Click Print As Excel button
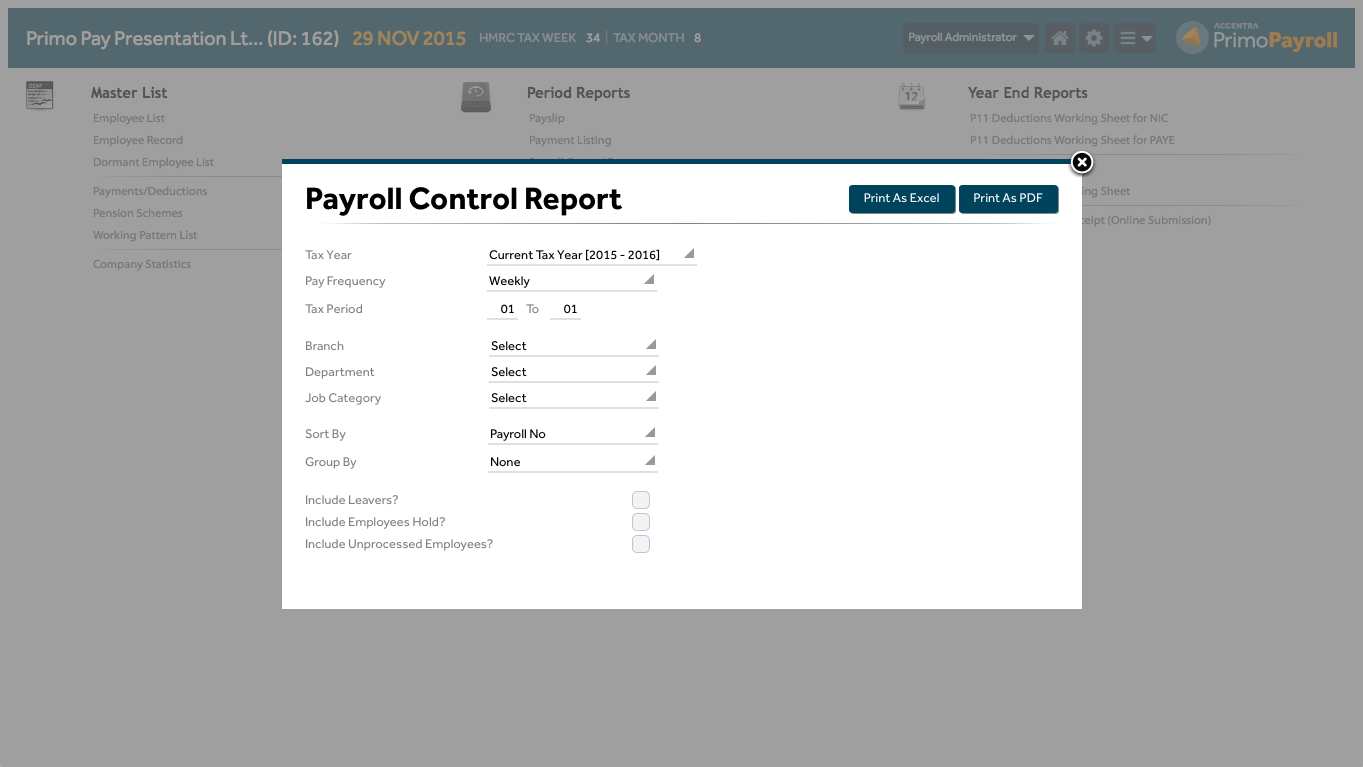Viewport: 1363px width, 767px height. (901, 198)
